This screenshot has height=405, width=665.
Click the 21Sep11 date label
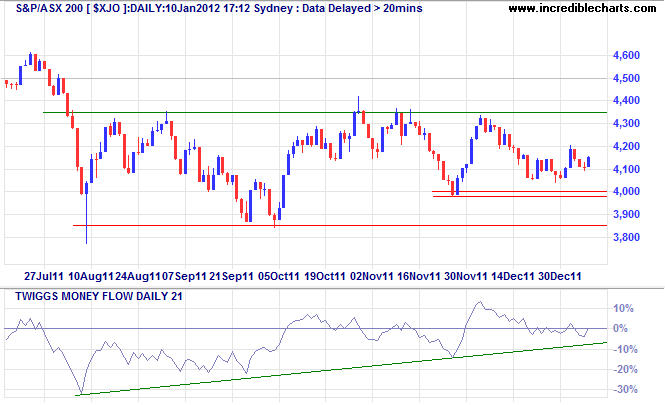pos(231,277)
